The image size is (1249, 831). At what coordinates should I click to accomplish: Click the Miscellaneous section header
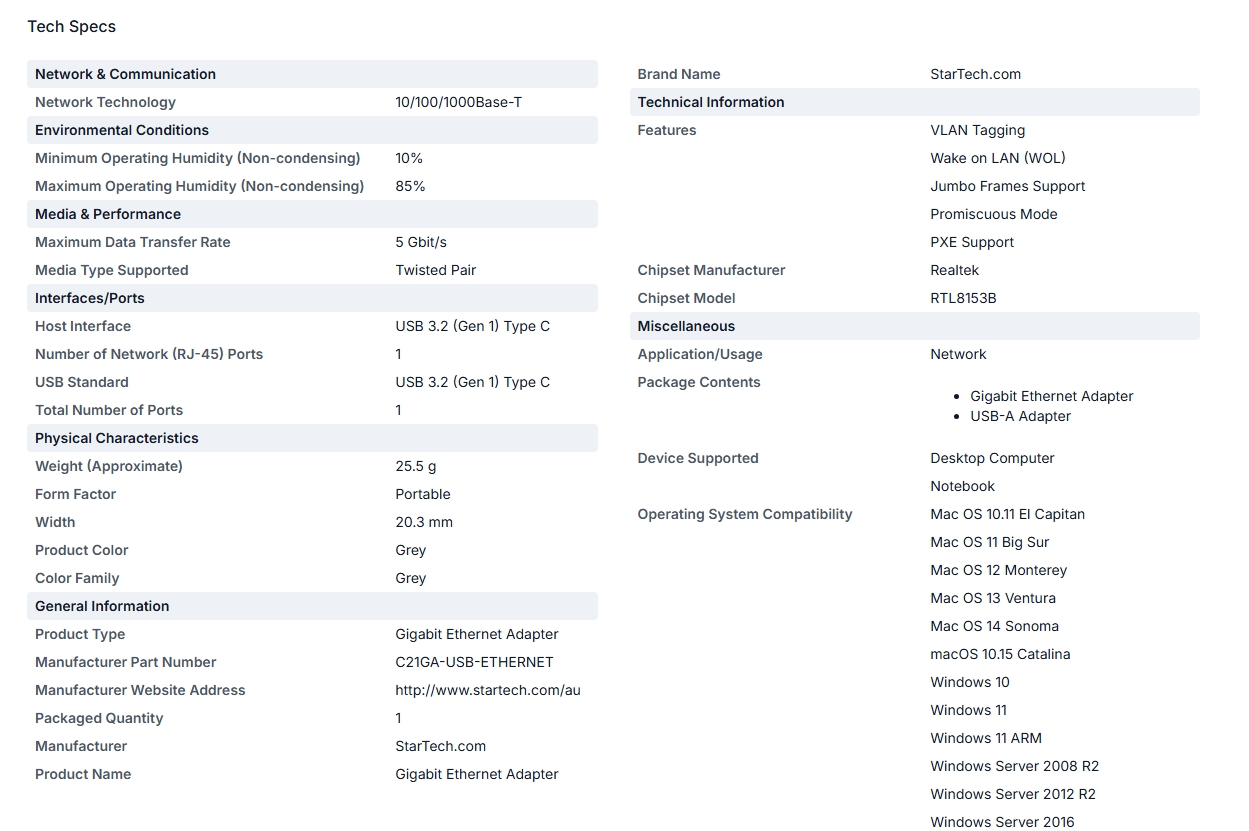pos(915,326)
